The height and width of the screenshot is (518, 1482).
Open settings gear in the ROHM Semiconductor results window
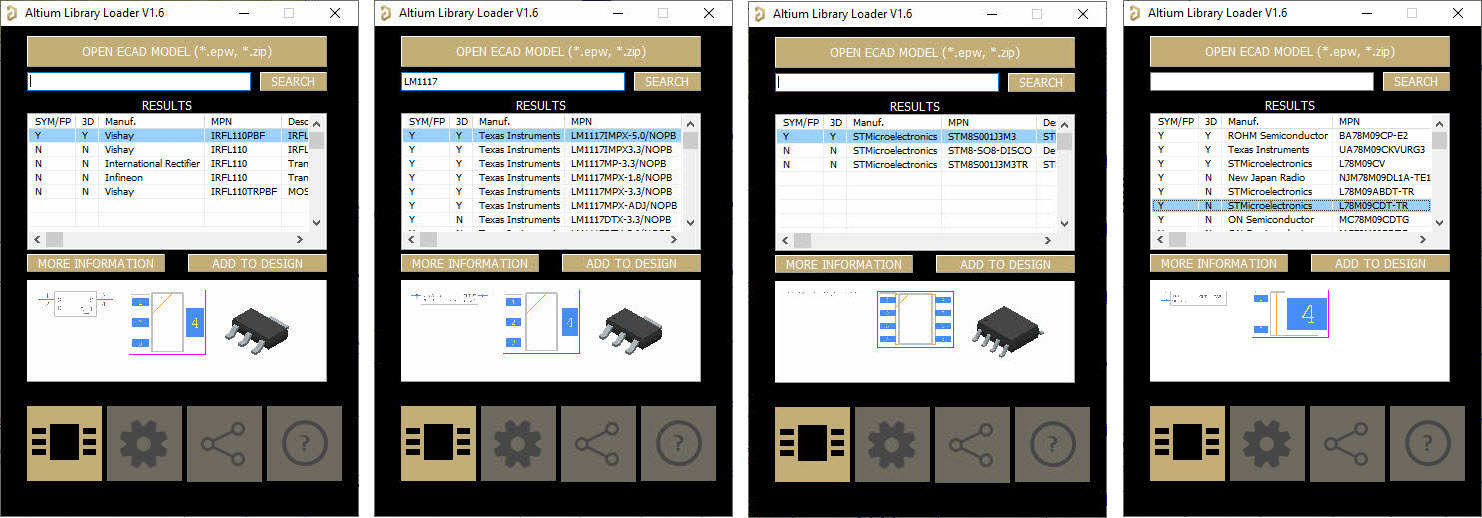click(x=1268, y=443)
